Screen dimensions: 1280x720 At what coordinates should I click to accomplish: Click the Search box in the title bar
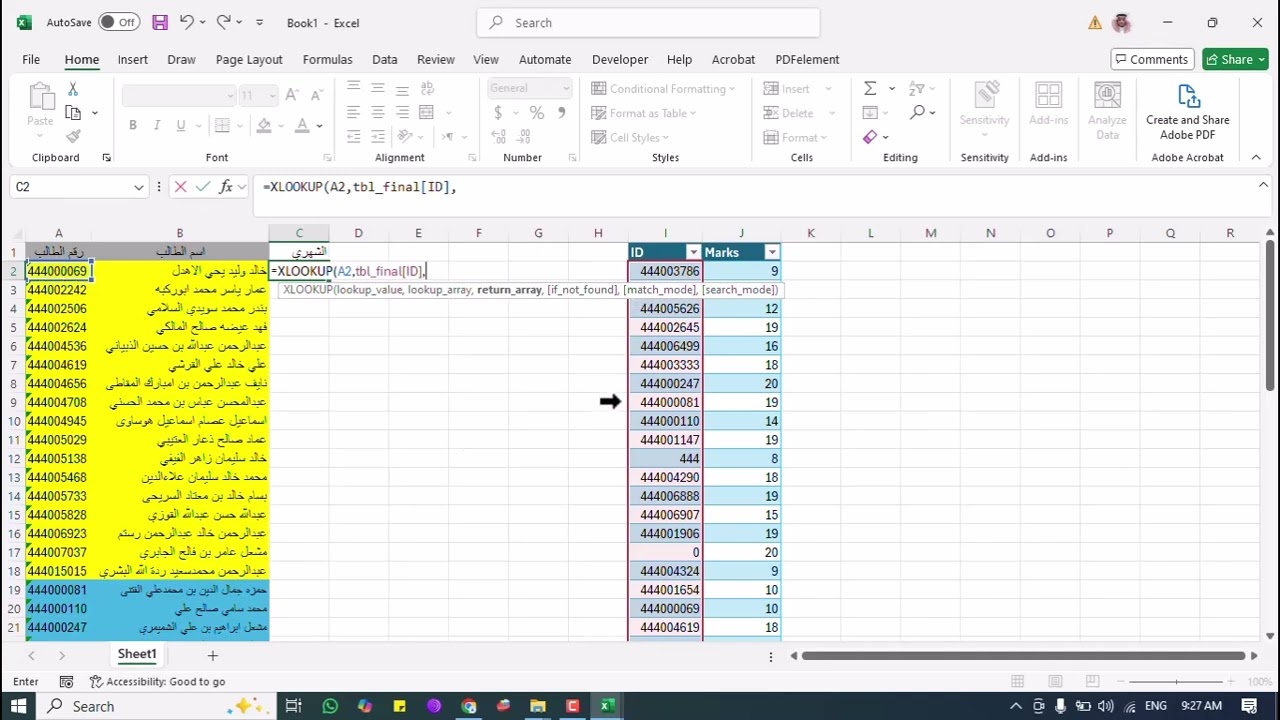point(648,22)
